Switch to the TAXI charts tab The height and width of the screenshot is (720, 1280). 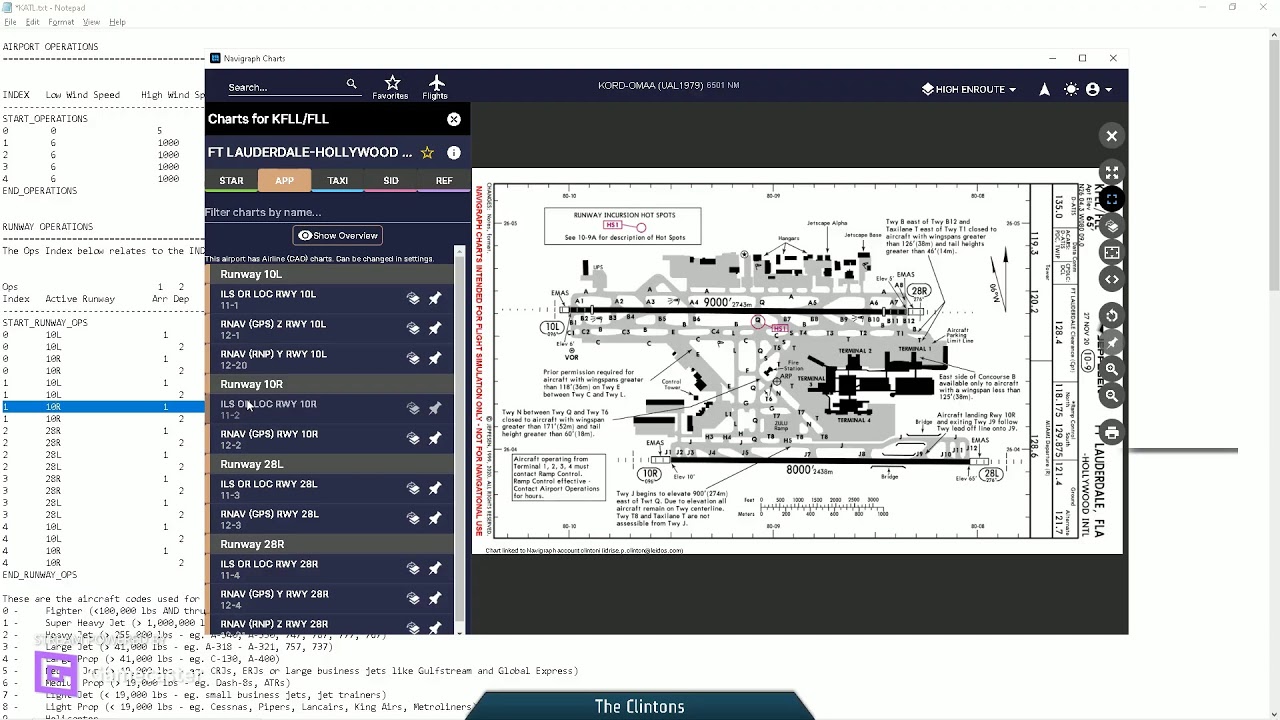click(338, 181)
